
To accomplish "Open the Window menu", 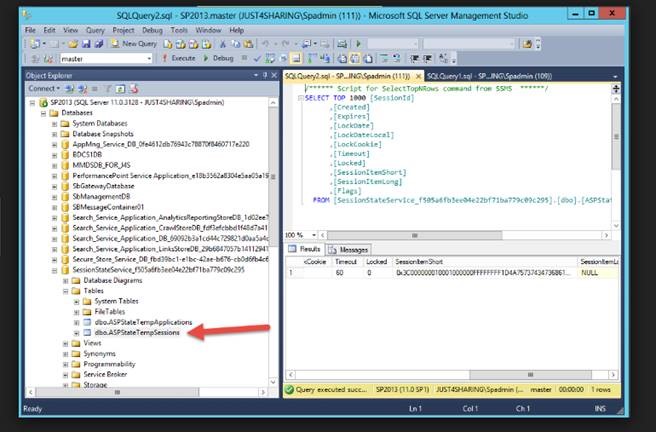I will pyautogui.click(x=208, y=30).
